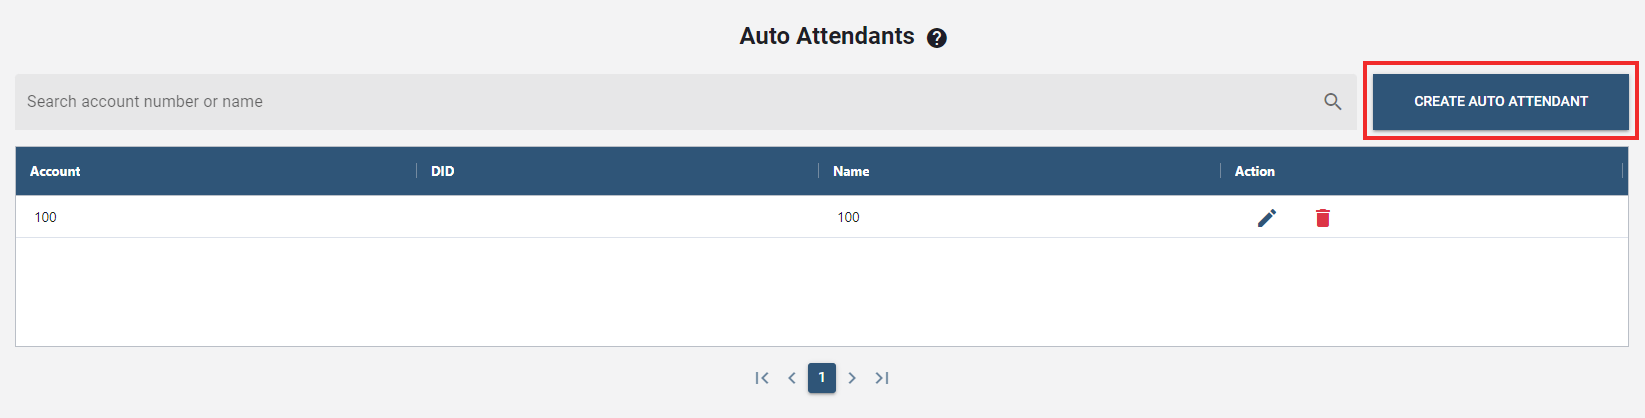Image resolution: width=1645 pixels, height=418 pixels.
Task: Jump to last page of results
Action: (x=882, y=378)
